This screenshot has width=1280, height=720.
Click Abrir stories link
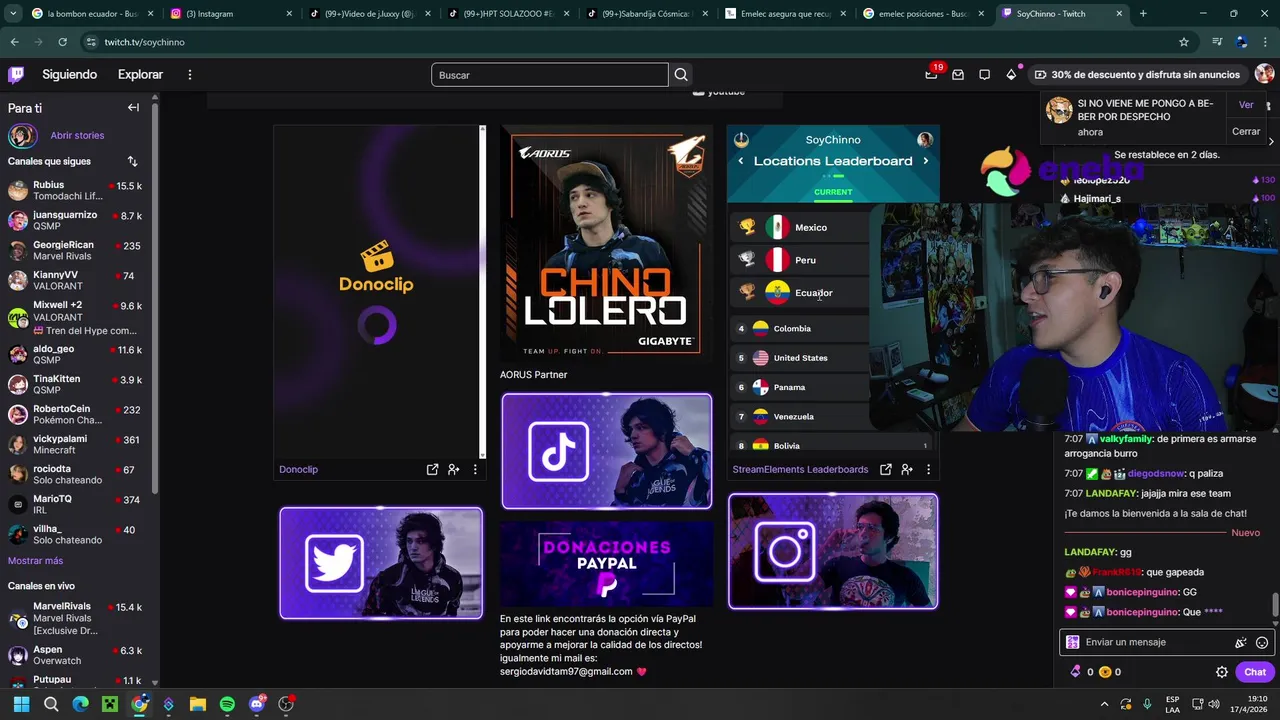tap(77, 135)
